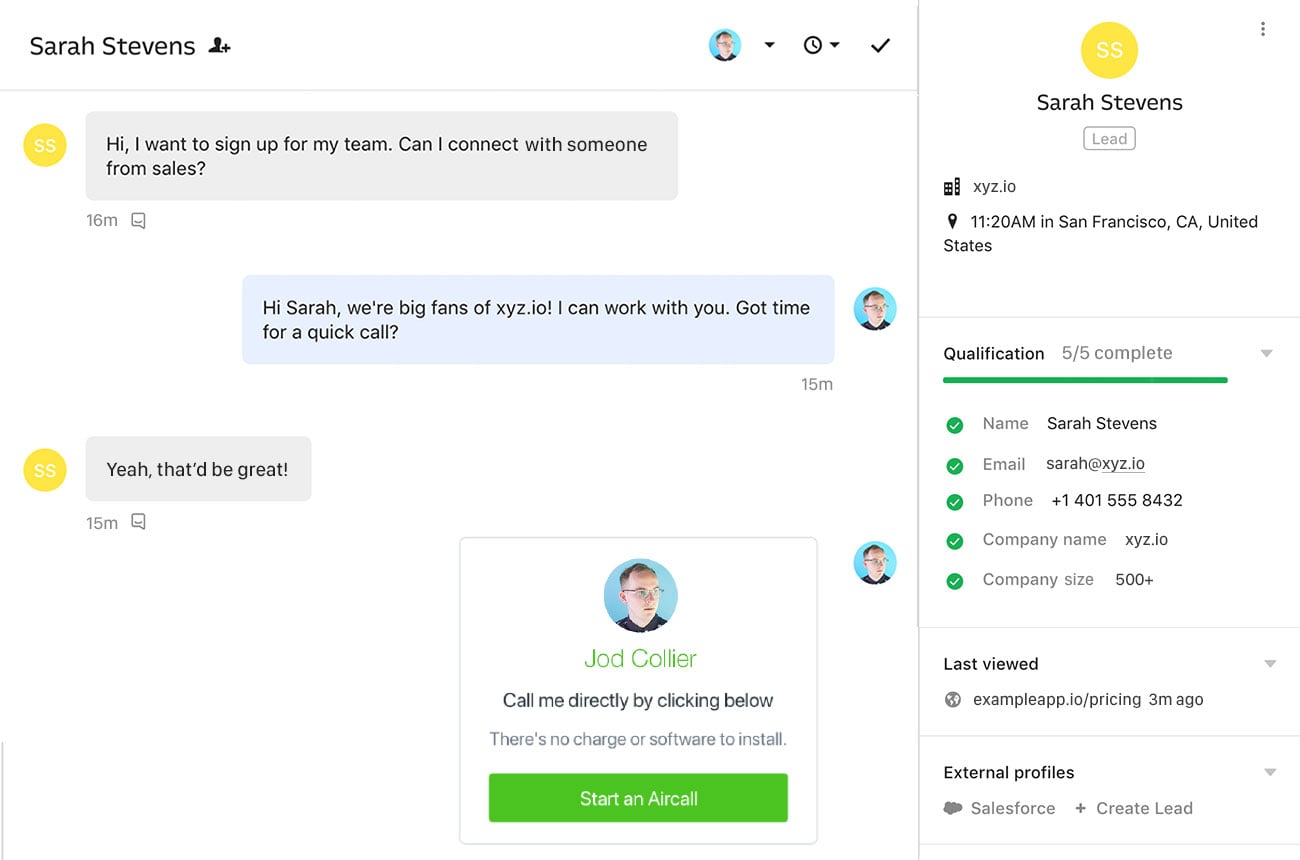This screenshot has height=860, width=1300.
Task: Click the globe icon next to exampleapp.io/pricing
Action: click(x=953, y=700)
